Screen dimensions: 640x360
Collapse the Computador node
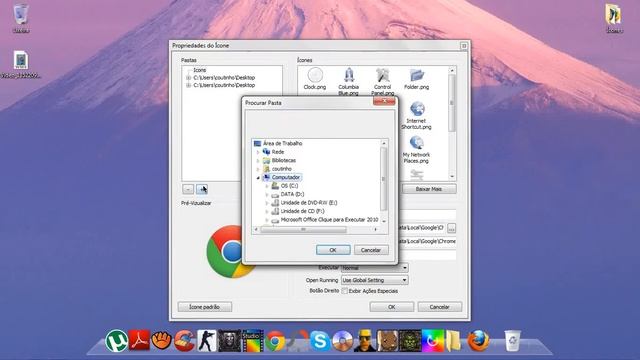click(258, 178)
